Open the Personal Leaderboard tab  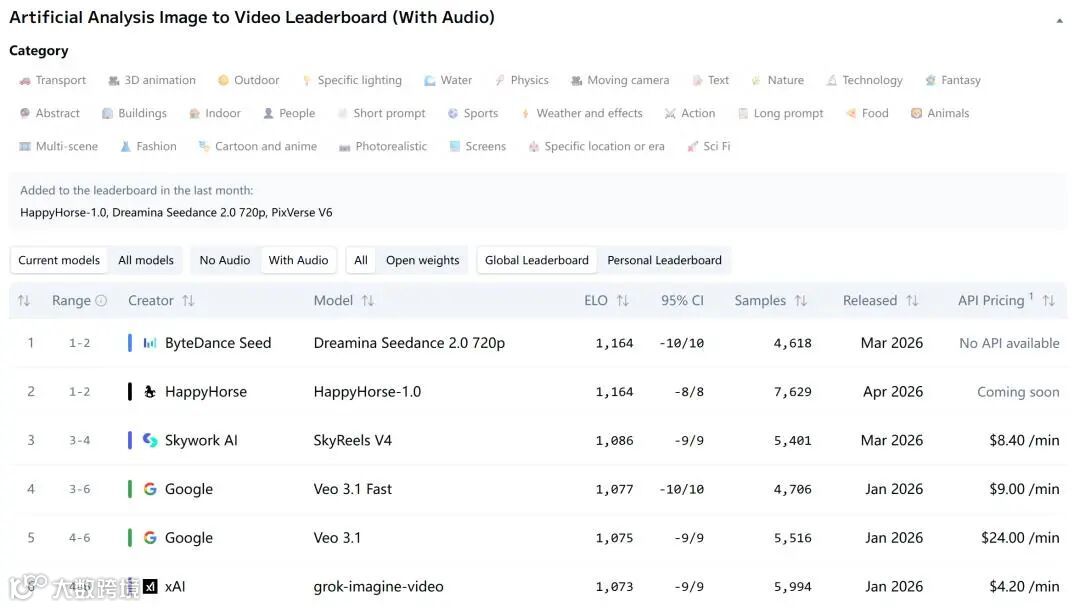(x=664, y=260)
